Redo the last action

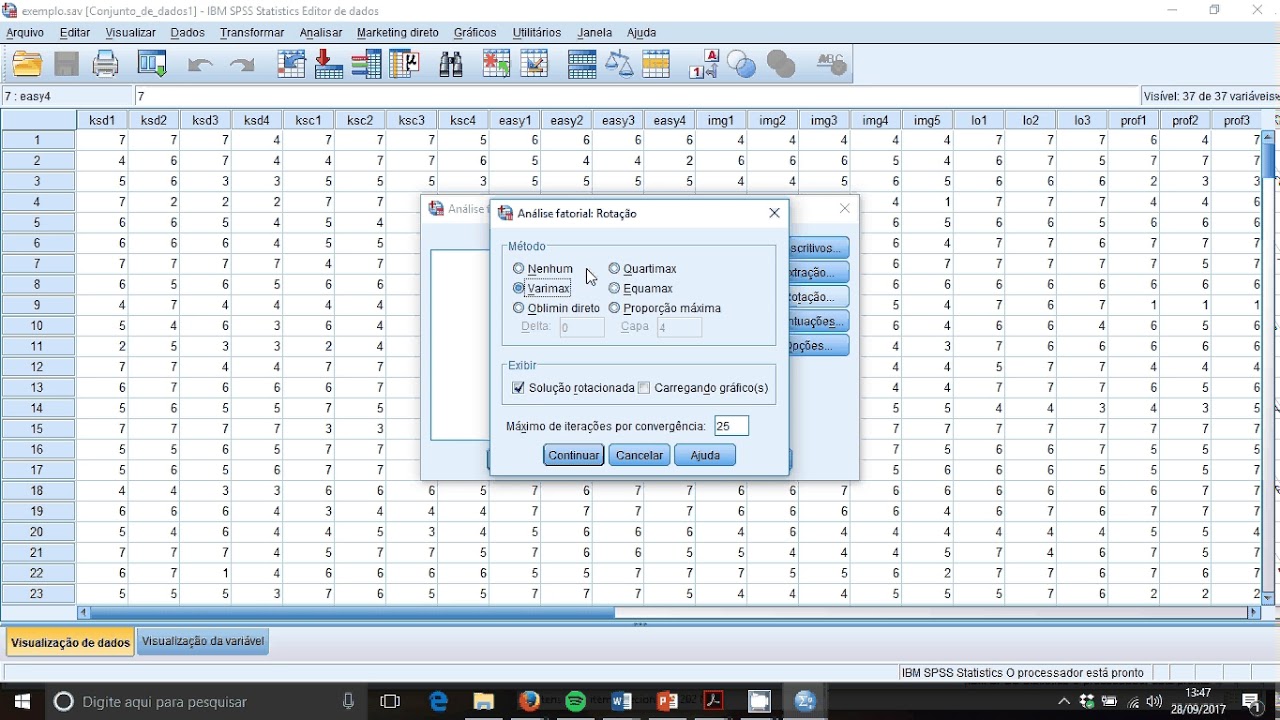click(x=242, y=65)
